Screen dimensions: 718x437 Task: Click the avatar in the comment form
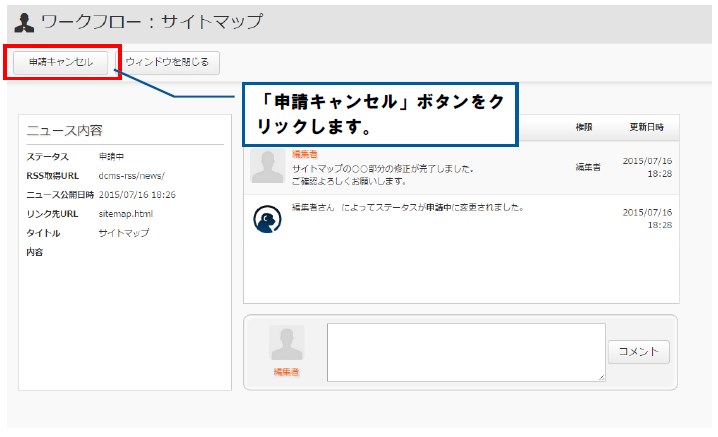[x=287, y=343]
